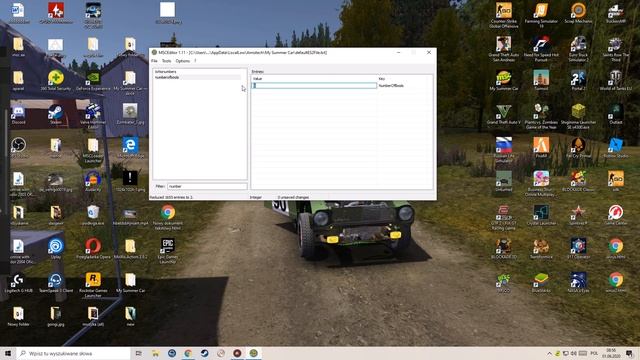
Task: Select the first row in the left entry list
Action: pyautogui.click(x=198, y=72)
